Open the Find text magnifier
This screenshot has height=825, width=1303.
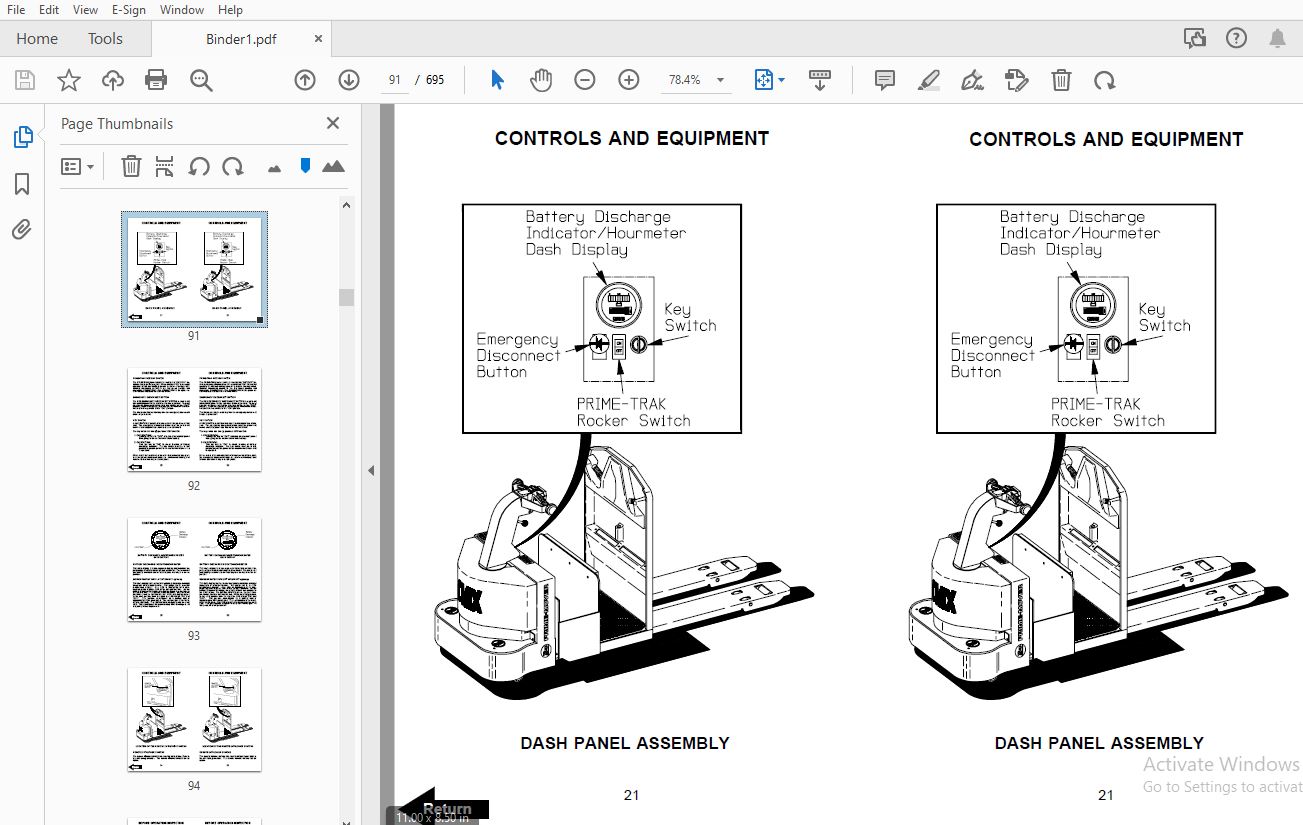click(201, 80)
